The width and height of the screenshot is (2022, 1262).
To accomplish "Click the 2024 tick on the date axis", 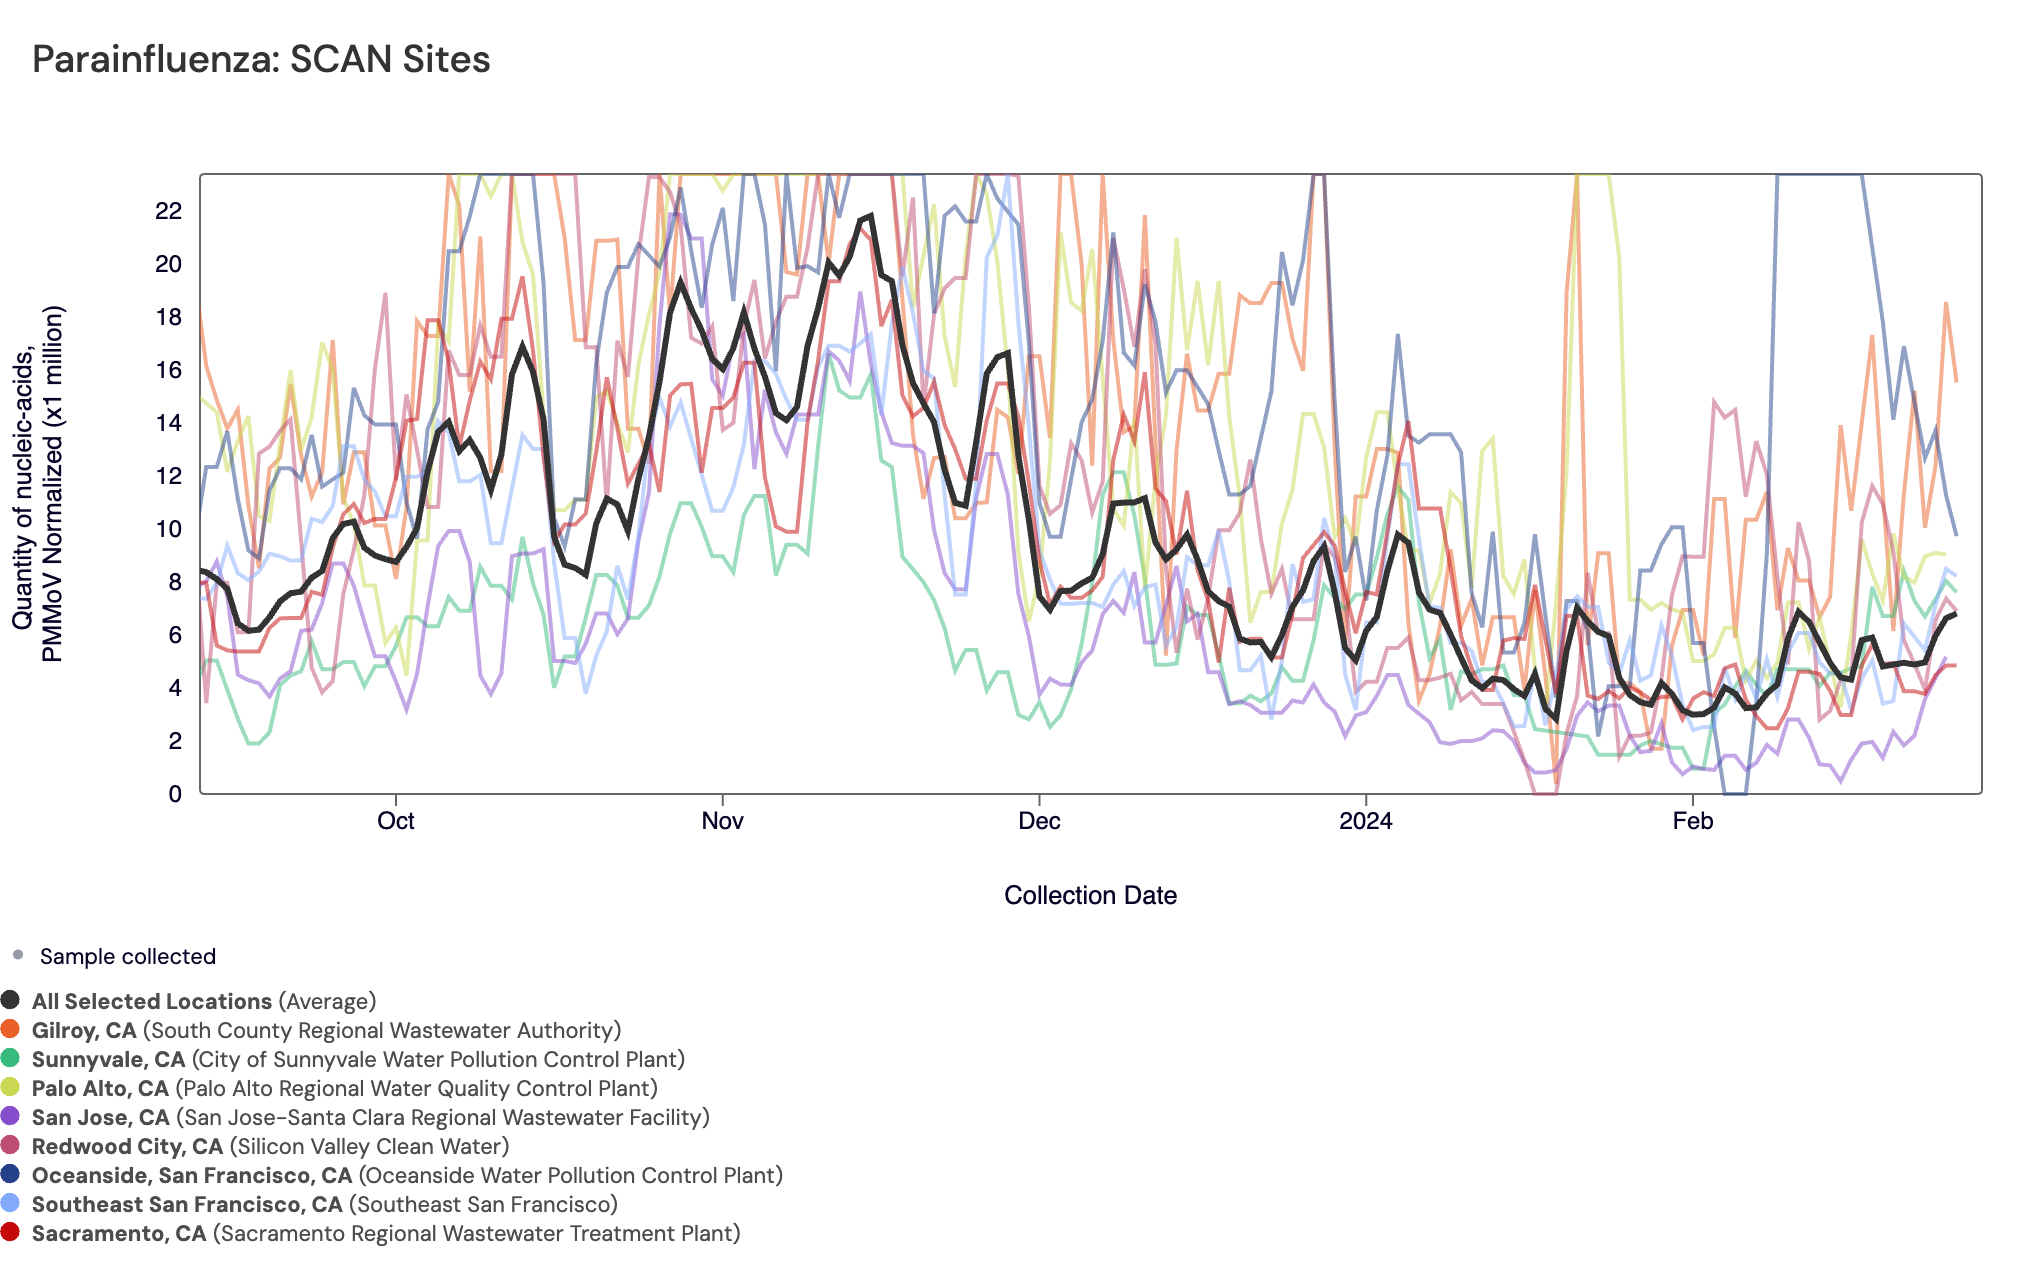I will click(x=1365, y=821).
